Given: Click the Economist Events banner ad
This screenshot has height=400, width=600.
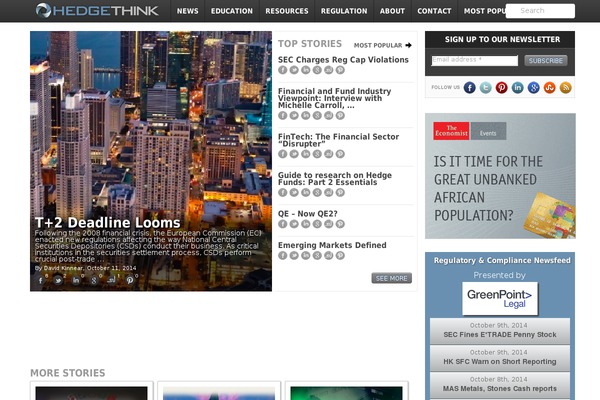Looking at the screenshot, I should [x=499, y=175].
